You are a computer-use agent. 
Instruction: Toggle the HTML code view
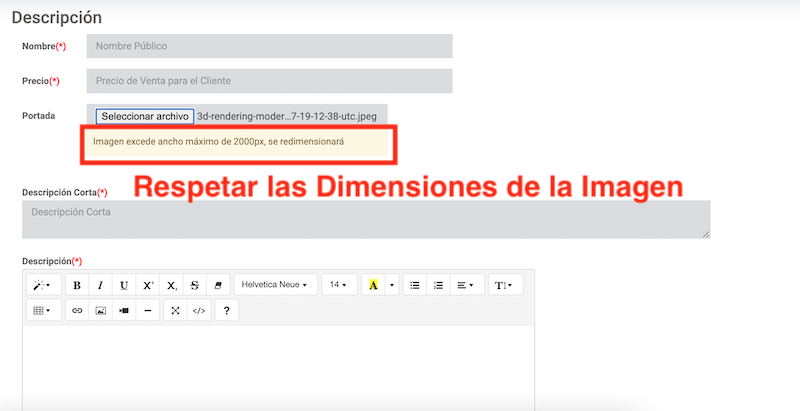[x=199, y=311]
